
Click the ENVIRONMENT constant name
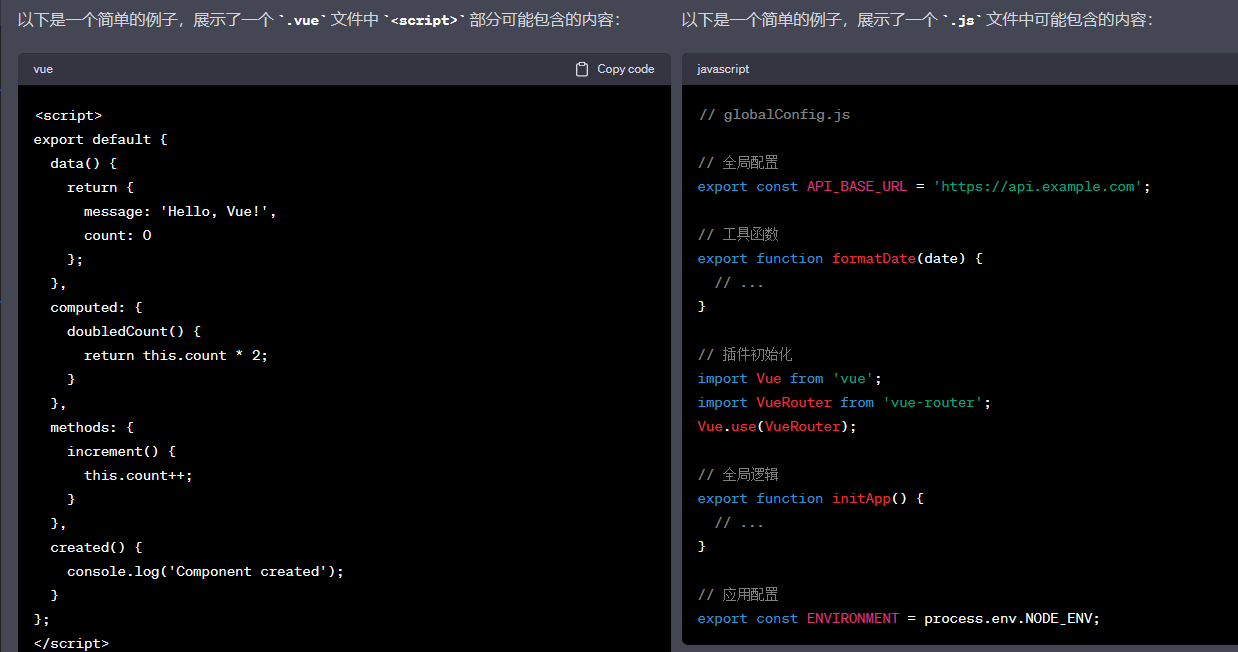click(853, 618)
